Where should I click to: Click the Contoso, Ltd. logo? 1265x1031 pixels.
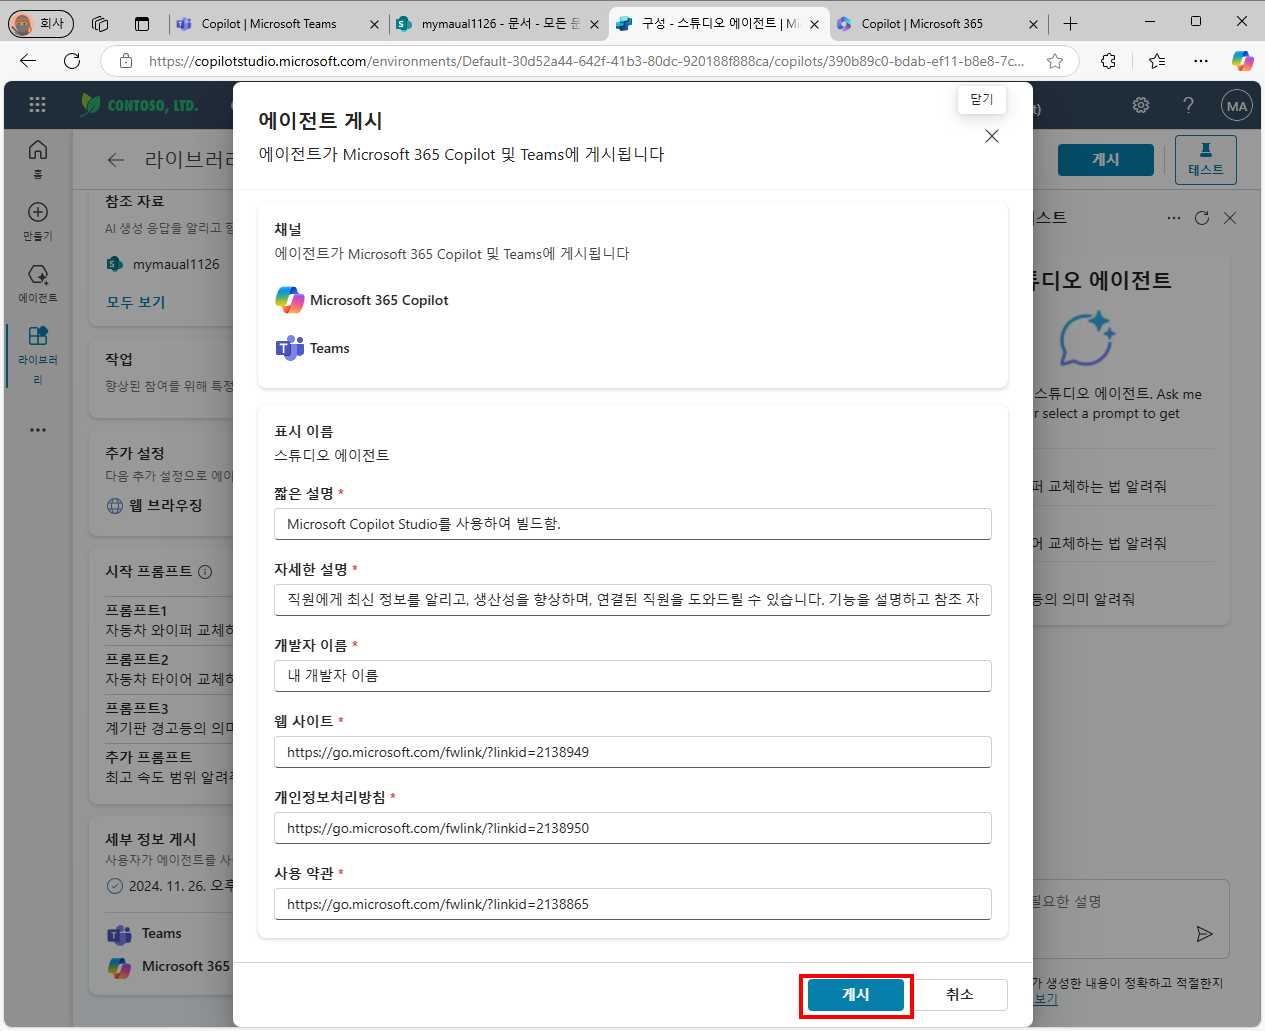point(140,105)
